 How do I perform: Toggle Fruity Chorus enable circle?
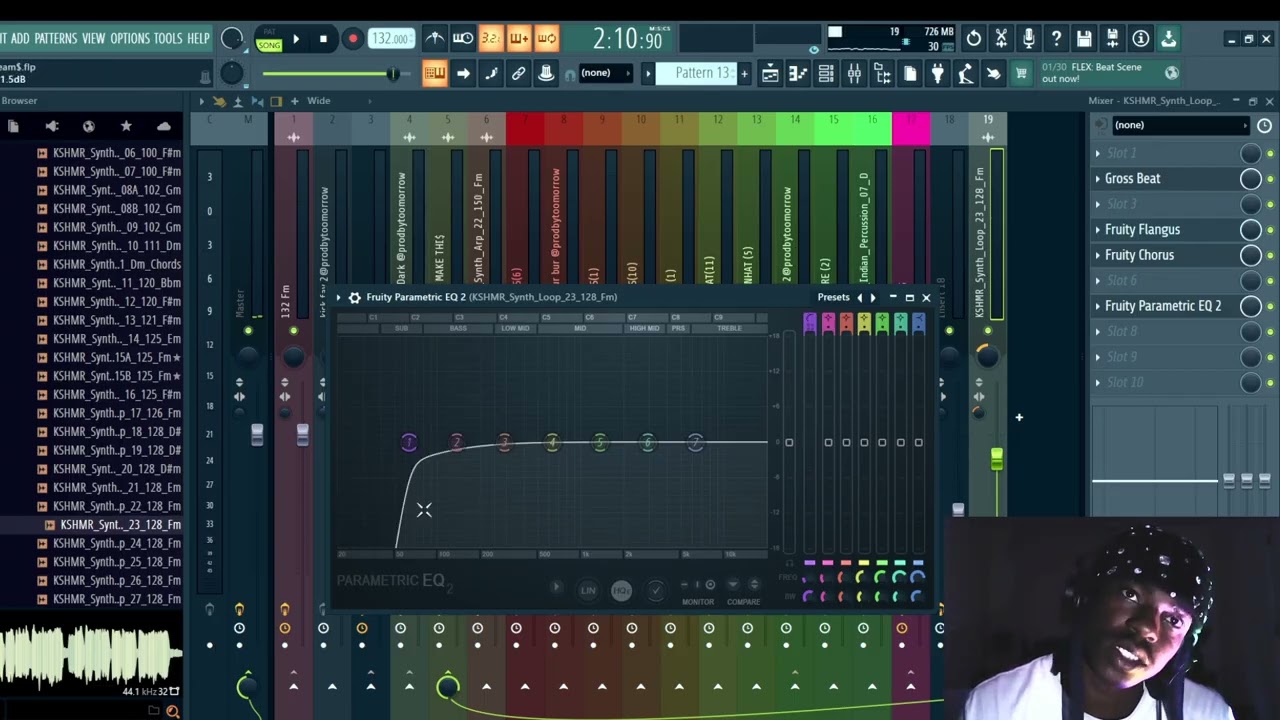[1250, 255]
